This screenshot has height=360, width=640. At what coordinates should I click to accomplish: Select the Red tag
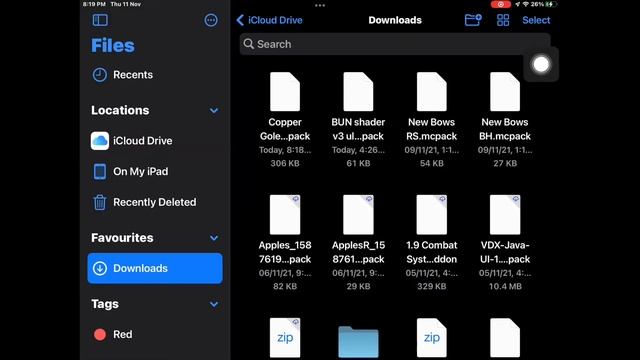[155, 334]
